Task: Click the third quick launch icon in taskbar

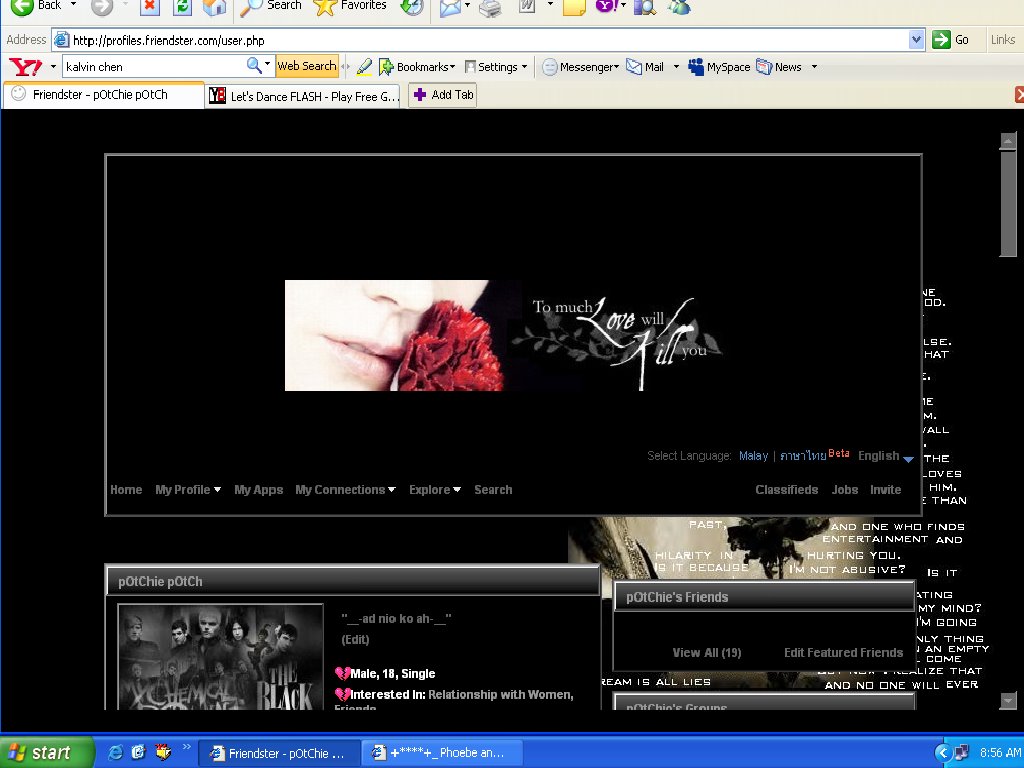Action: (x=163, y=752)
